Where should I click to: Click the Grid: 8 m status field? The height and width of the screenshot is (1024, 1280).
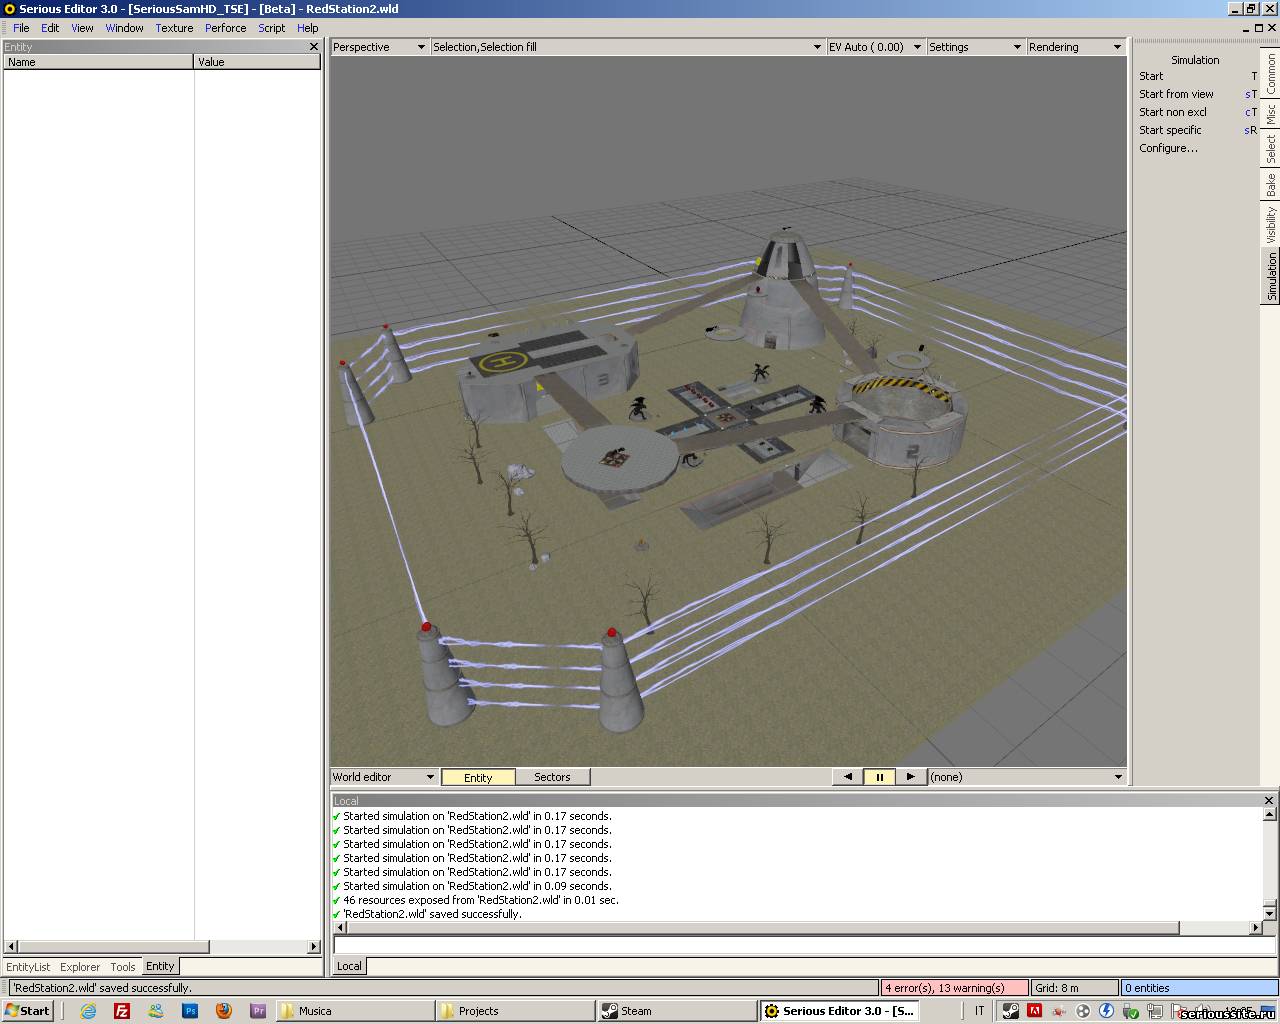tap(1075, 988)
